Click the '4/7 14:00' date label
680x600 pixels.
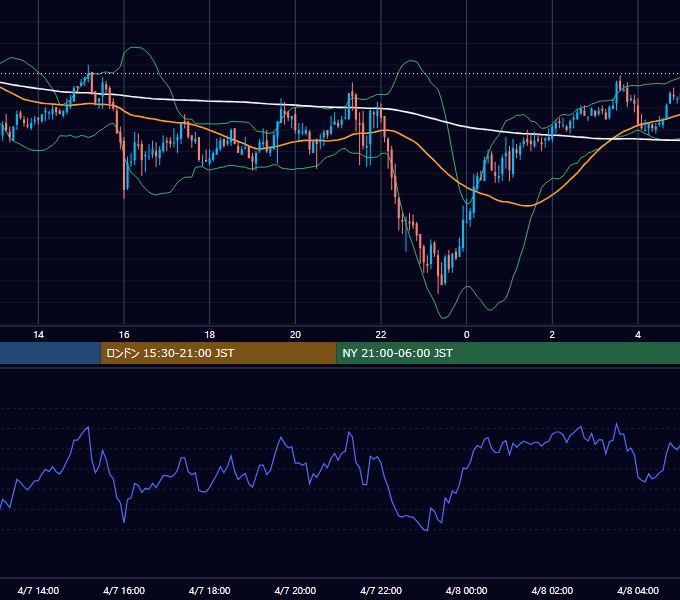(38, 590)
